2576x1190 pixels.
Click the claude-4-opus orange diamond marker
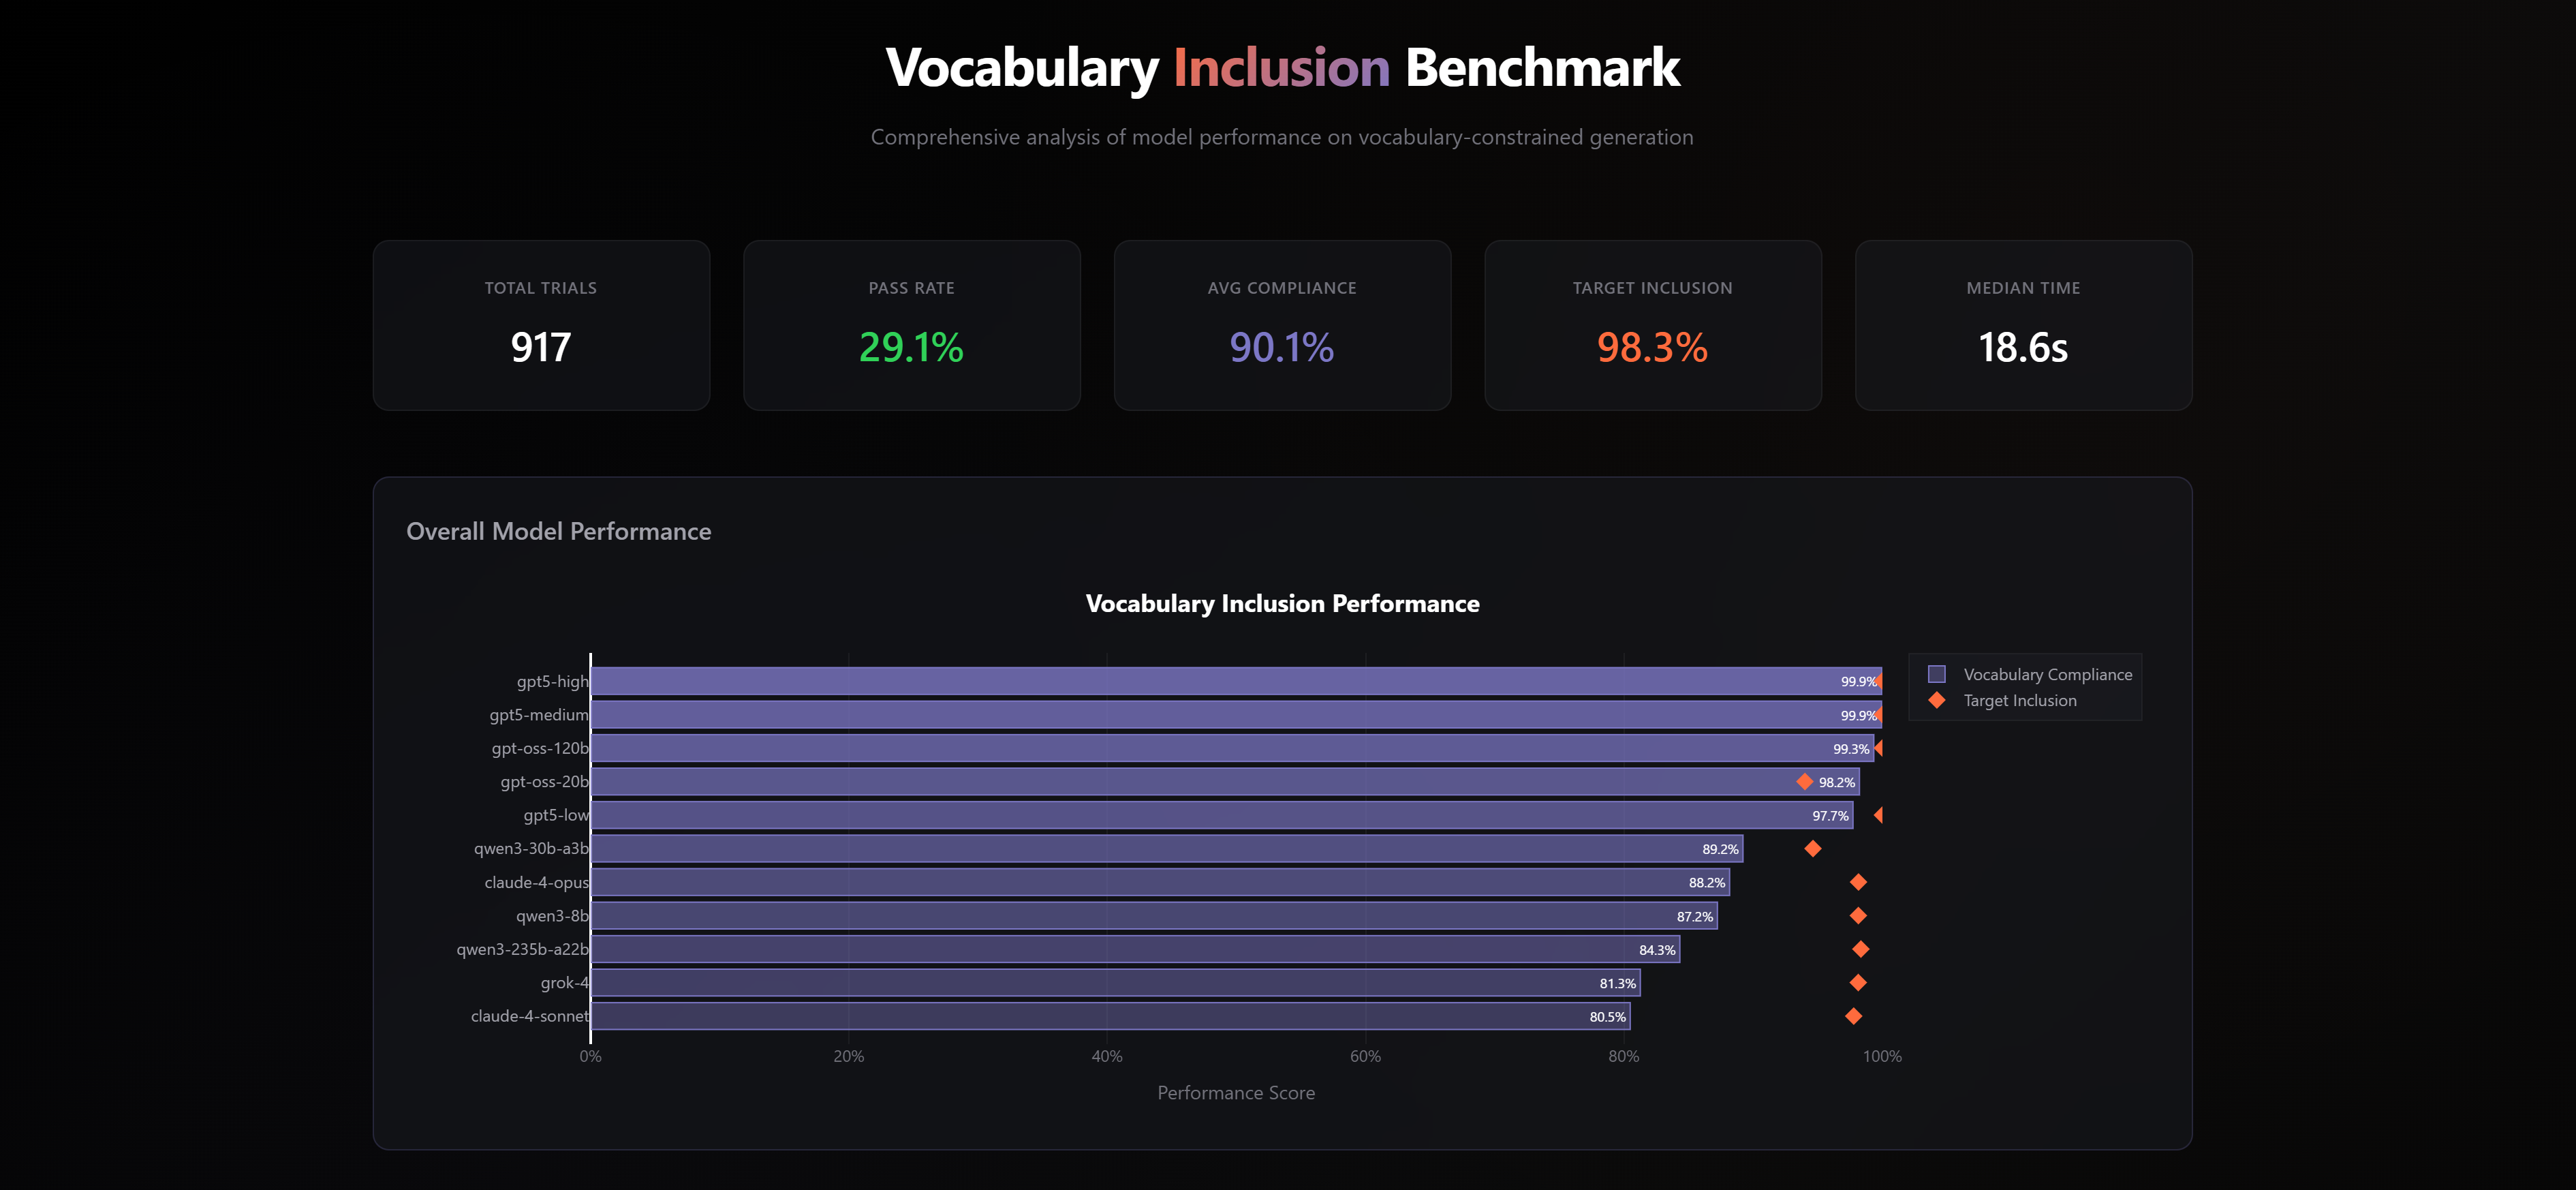tap(1858, 882)
